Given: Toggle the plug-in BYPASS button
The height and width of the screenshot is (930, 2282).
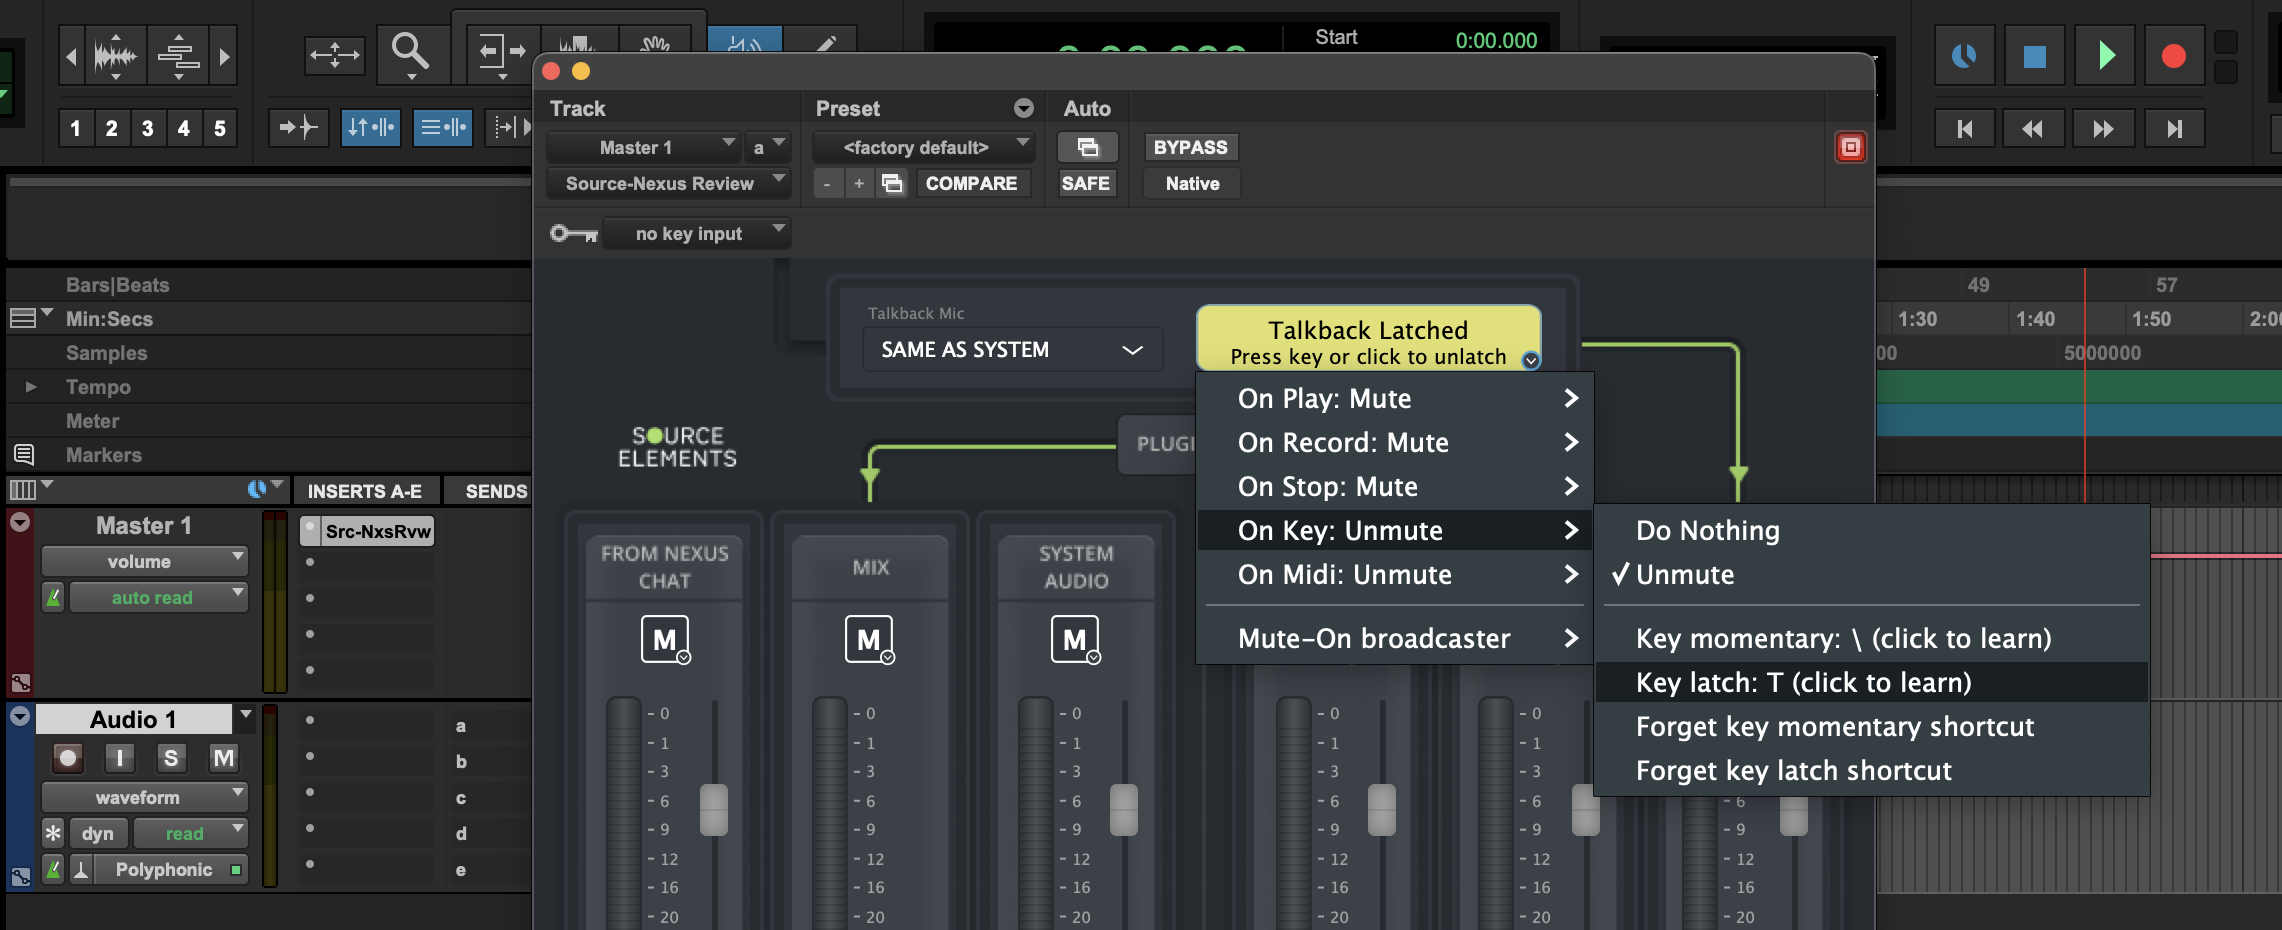Looking at the screenshot, I should [x=1190, y=147].
